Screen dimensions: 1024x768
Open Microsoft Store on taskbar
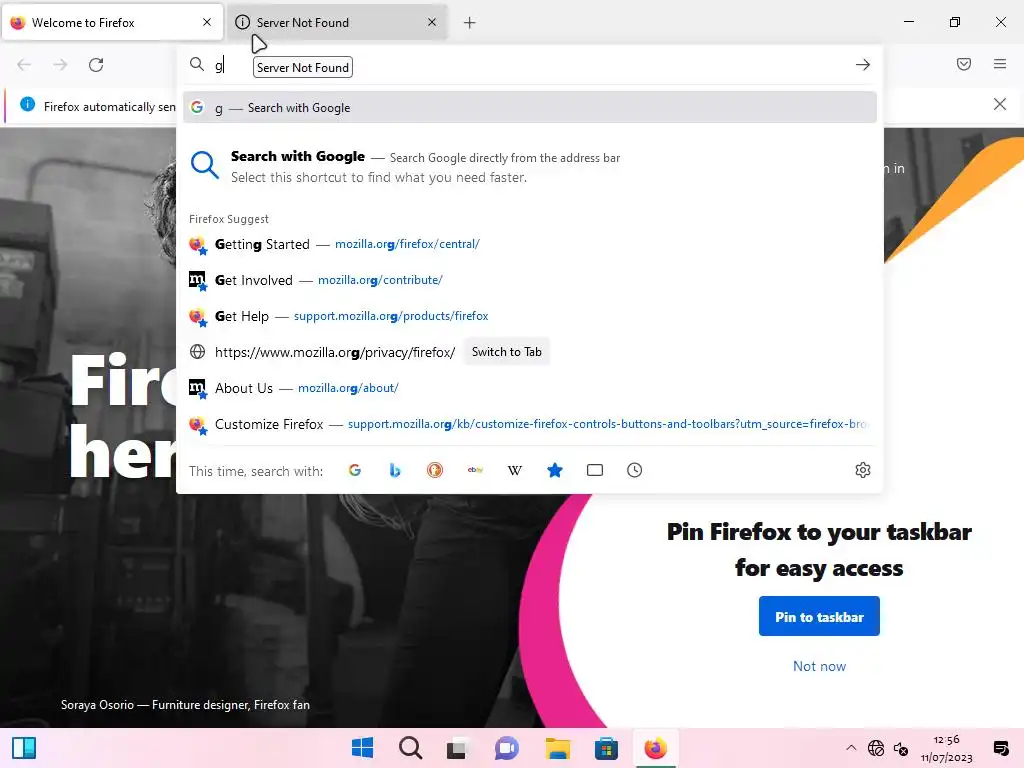point(606,748)
